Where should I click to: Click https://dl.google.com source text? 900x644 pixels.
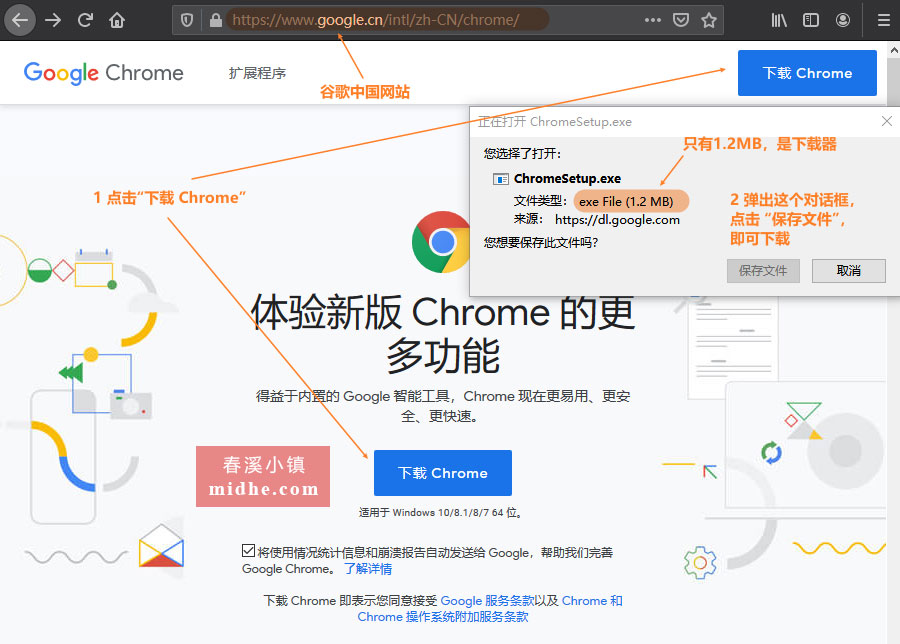pyautogui.click(x=617, y=220)
